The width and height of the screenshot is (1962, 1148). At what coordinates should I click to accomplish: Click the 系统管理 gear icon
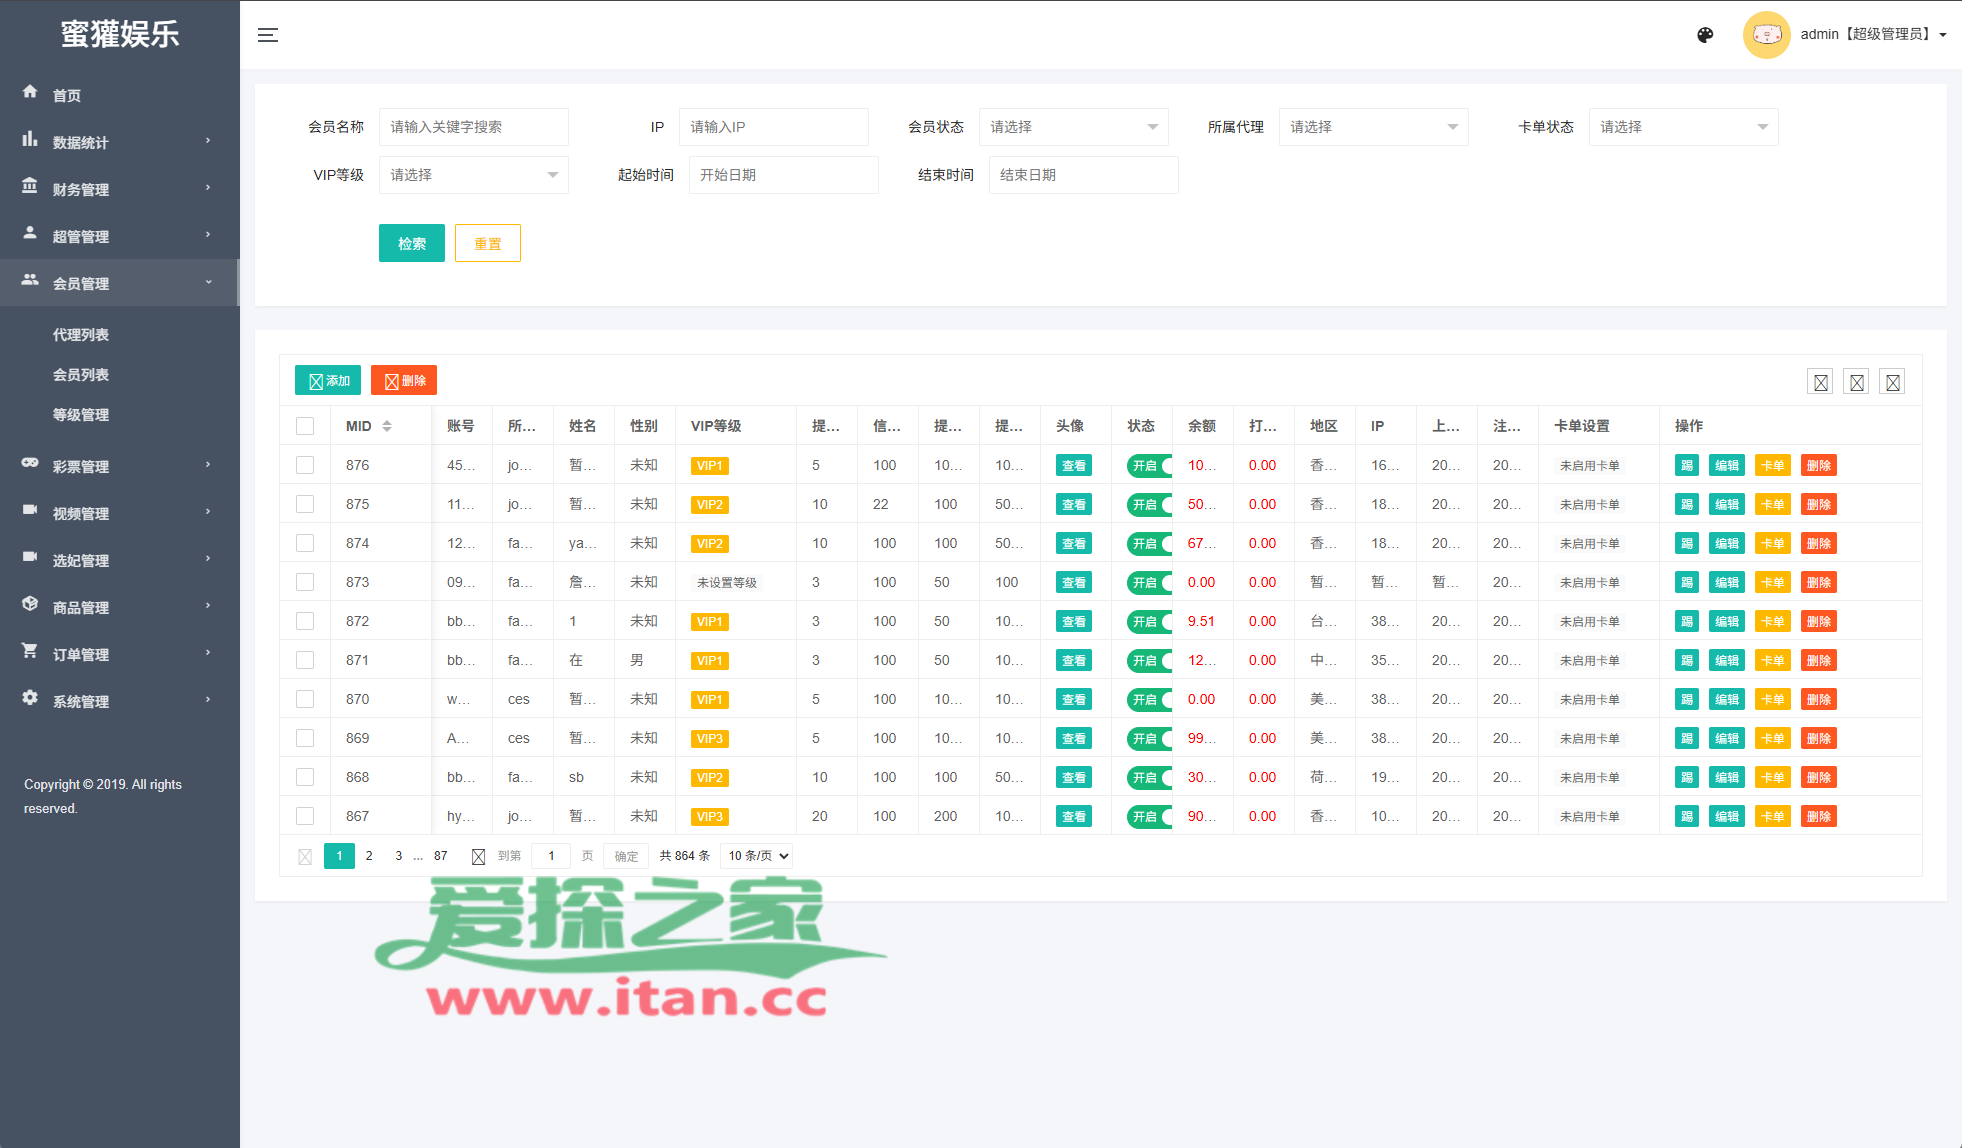[x=30, y=698]
